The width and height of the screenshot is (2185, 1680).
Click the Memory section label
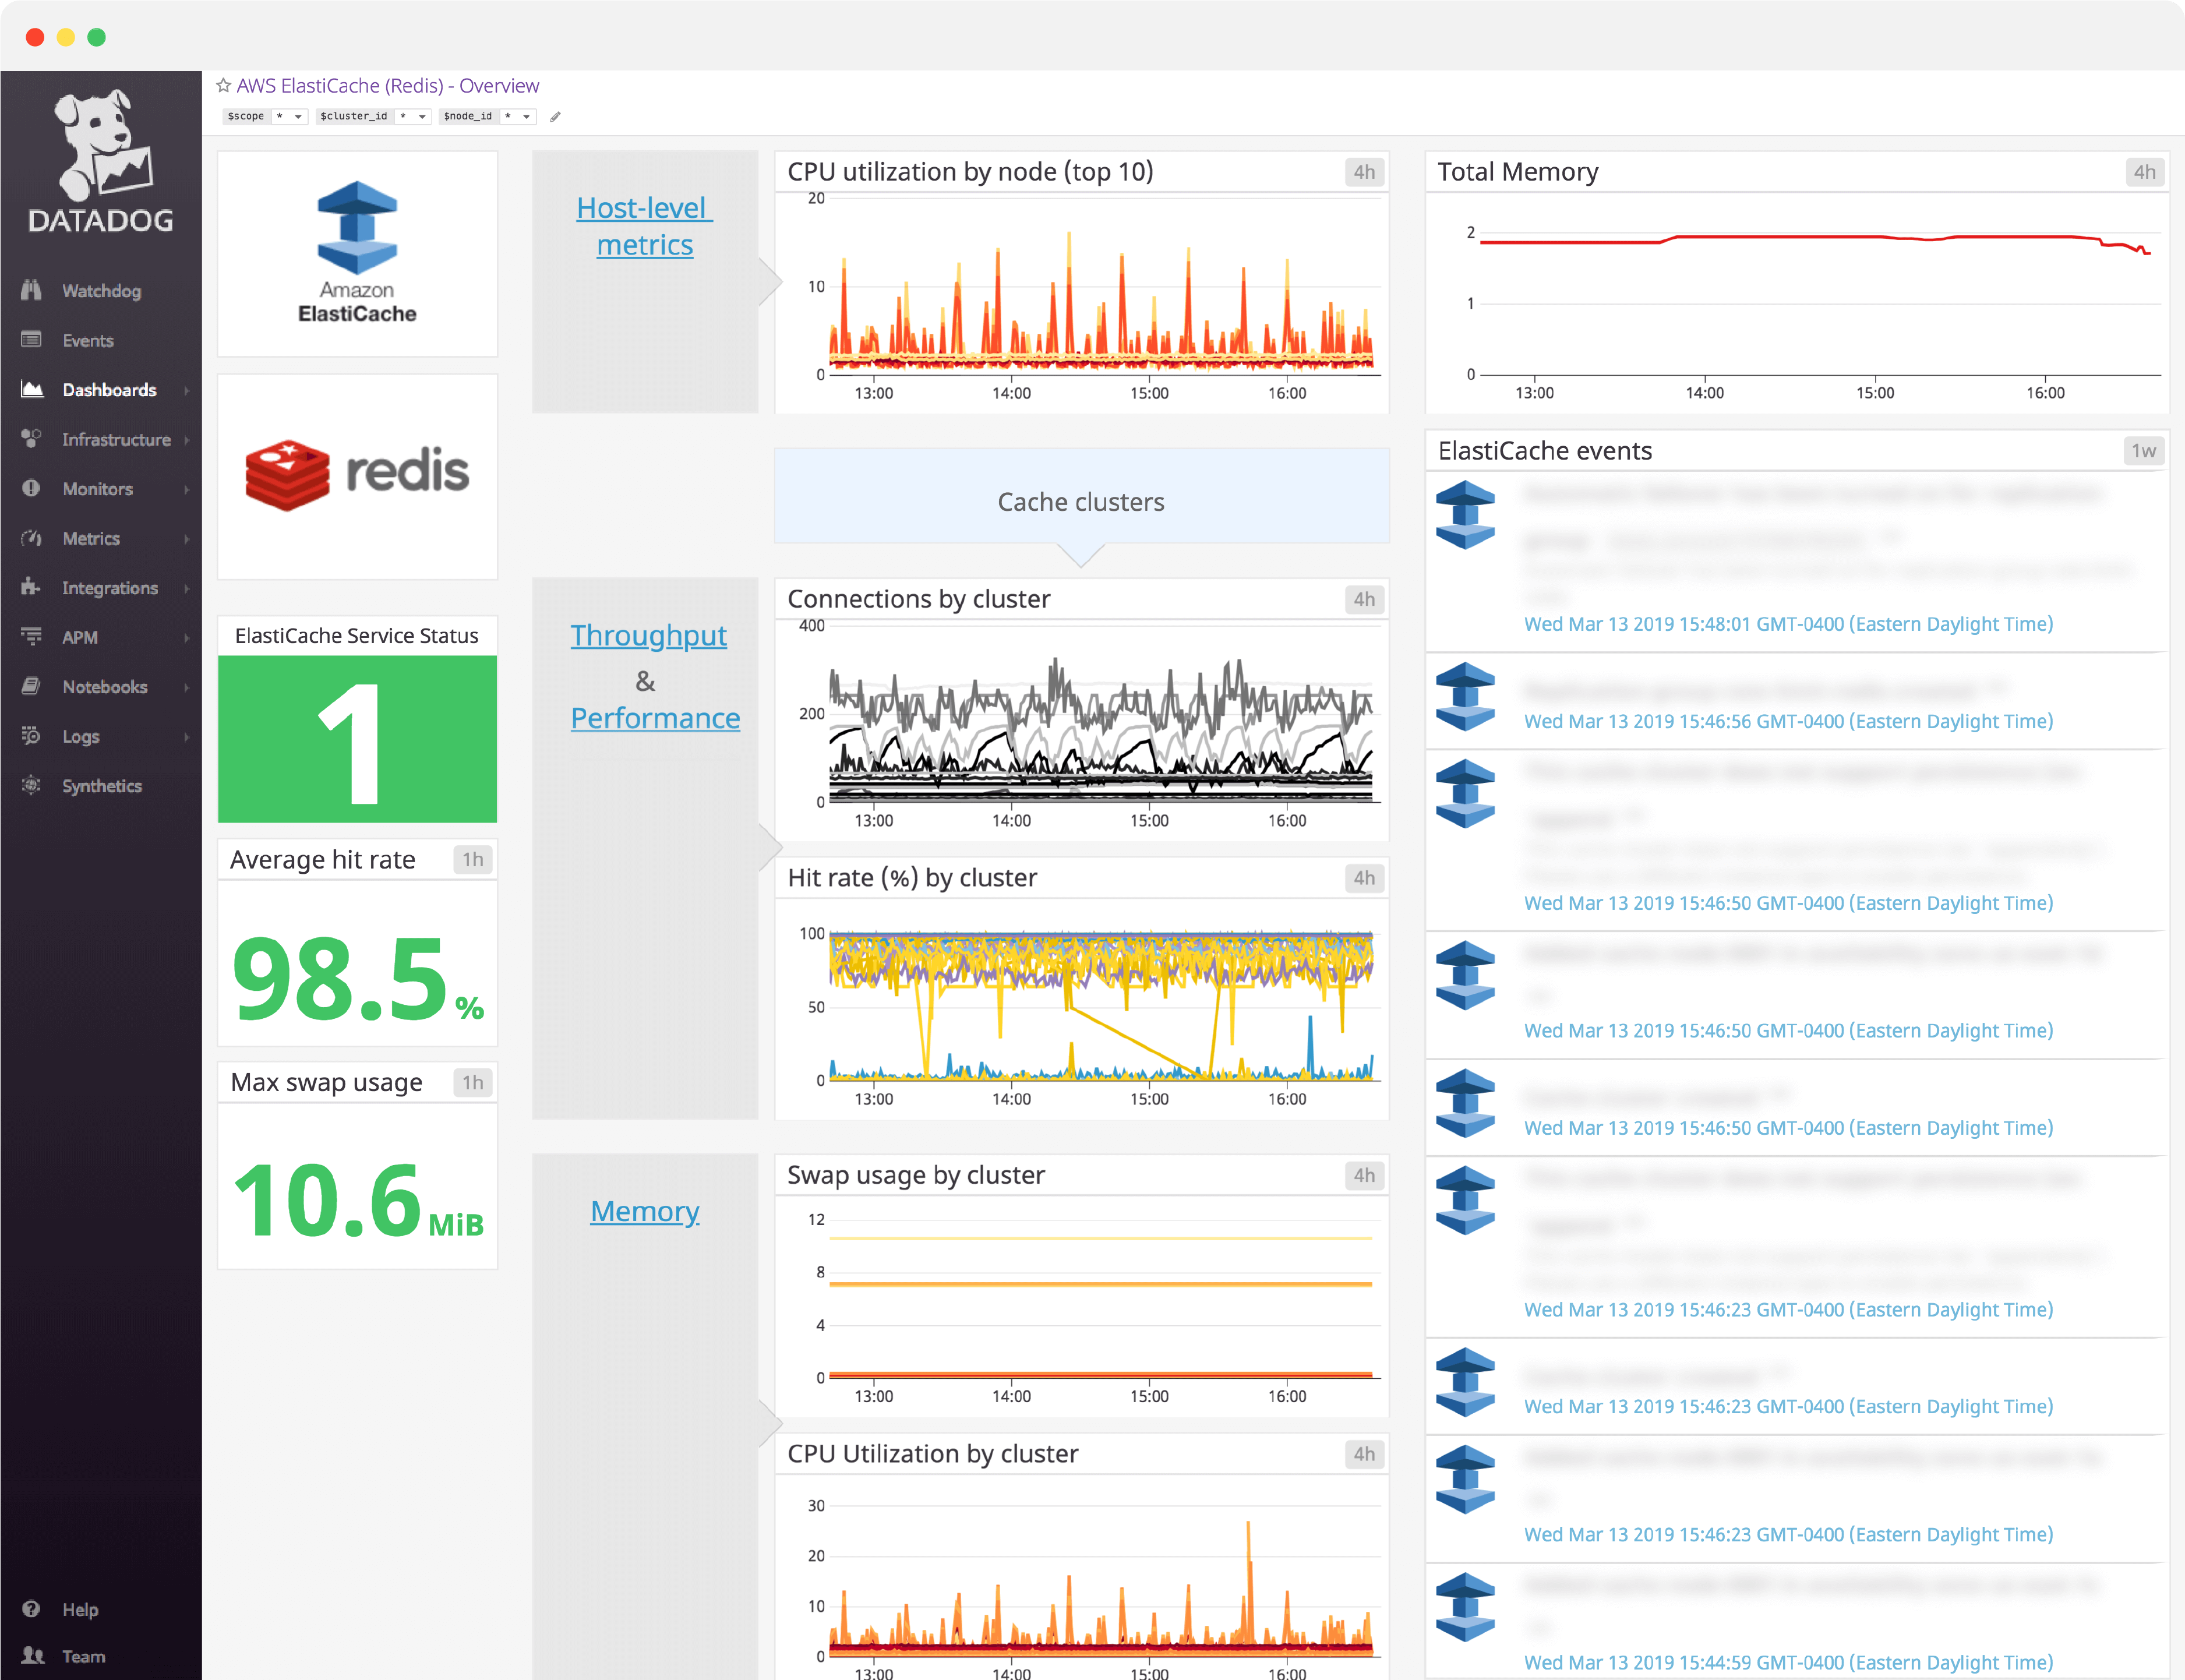click(x=644, y=1211)
